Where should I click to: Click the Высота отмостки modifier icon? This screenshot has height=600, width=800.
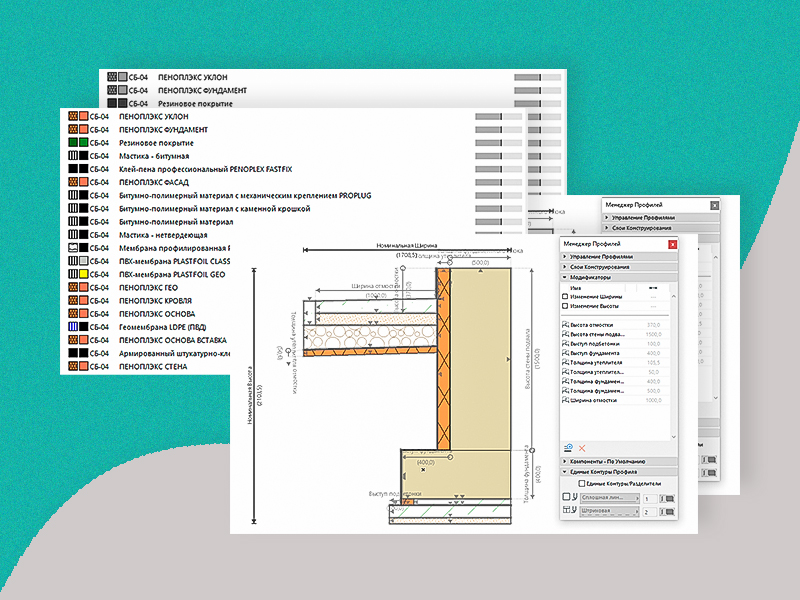[567, 325]
